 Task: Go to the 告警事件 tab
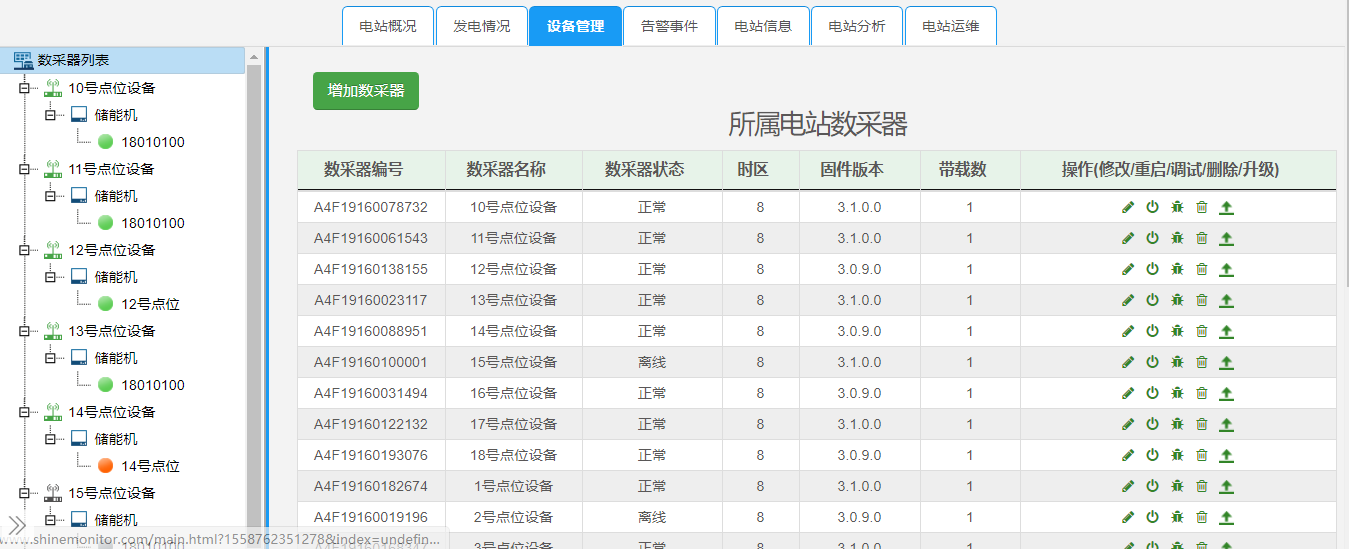coord(669,26)
